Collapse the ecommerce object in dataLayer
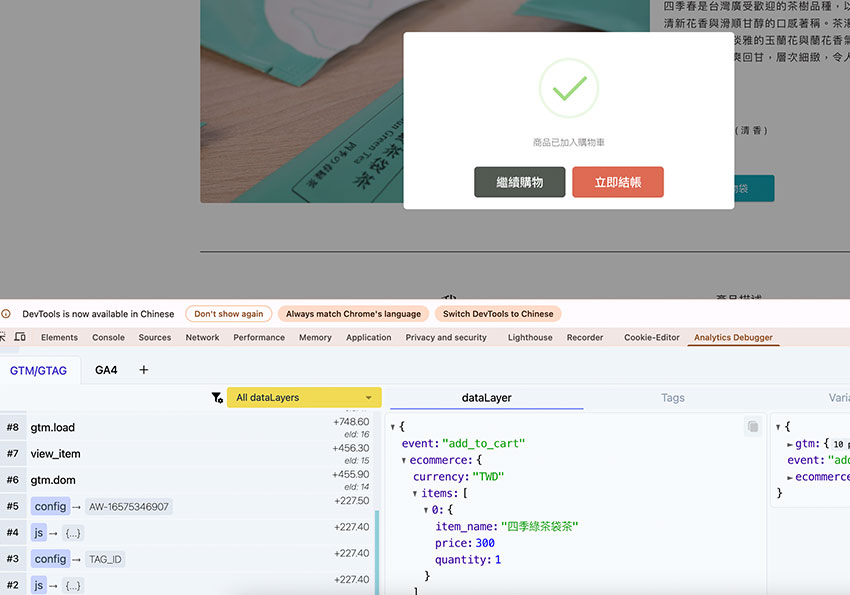Screen dimensions: 850x595 [x=404, y=460]
